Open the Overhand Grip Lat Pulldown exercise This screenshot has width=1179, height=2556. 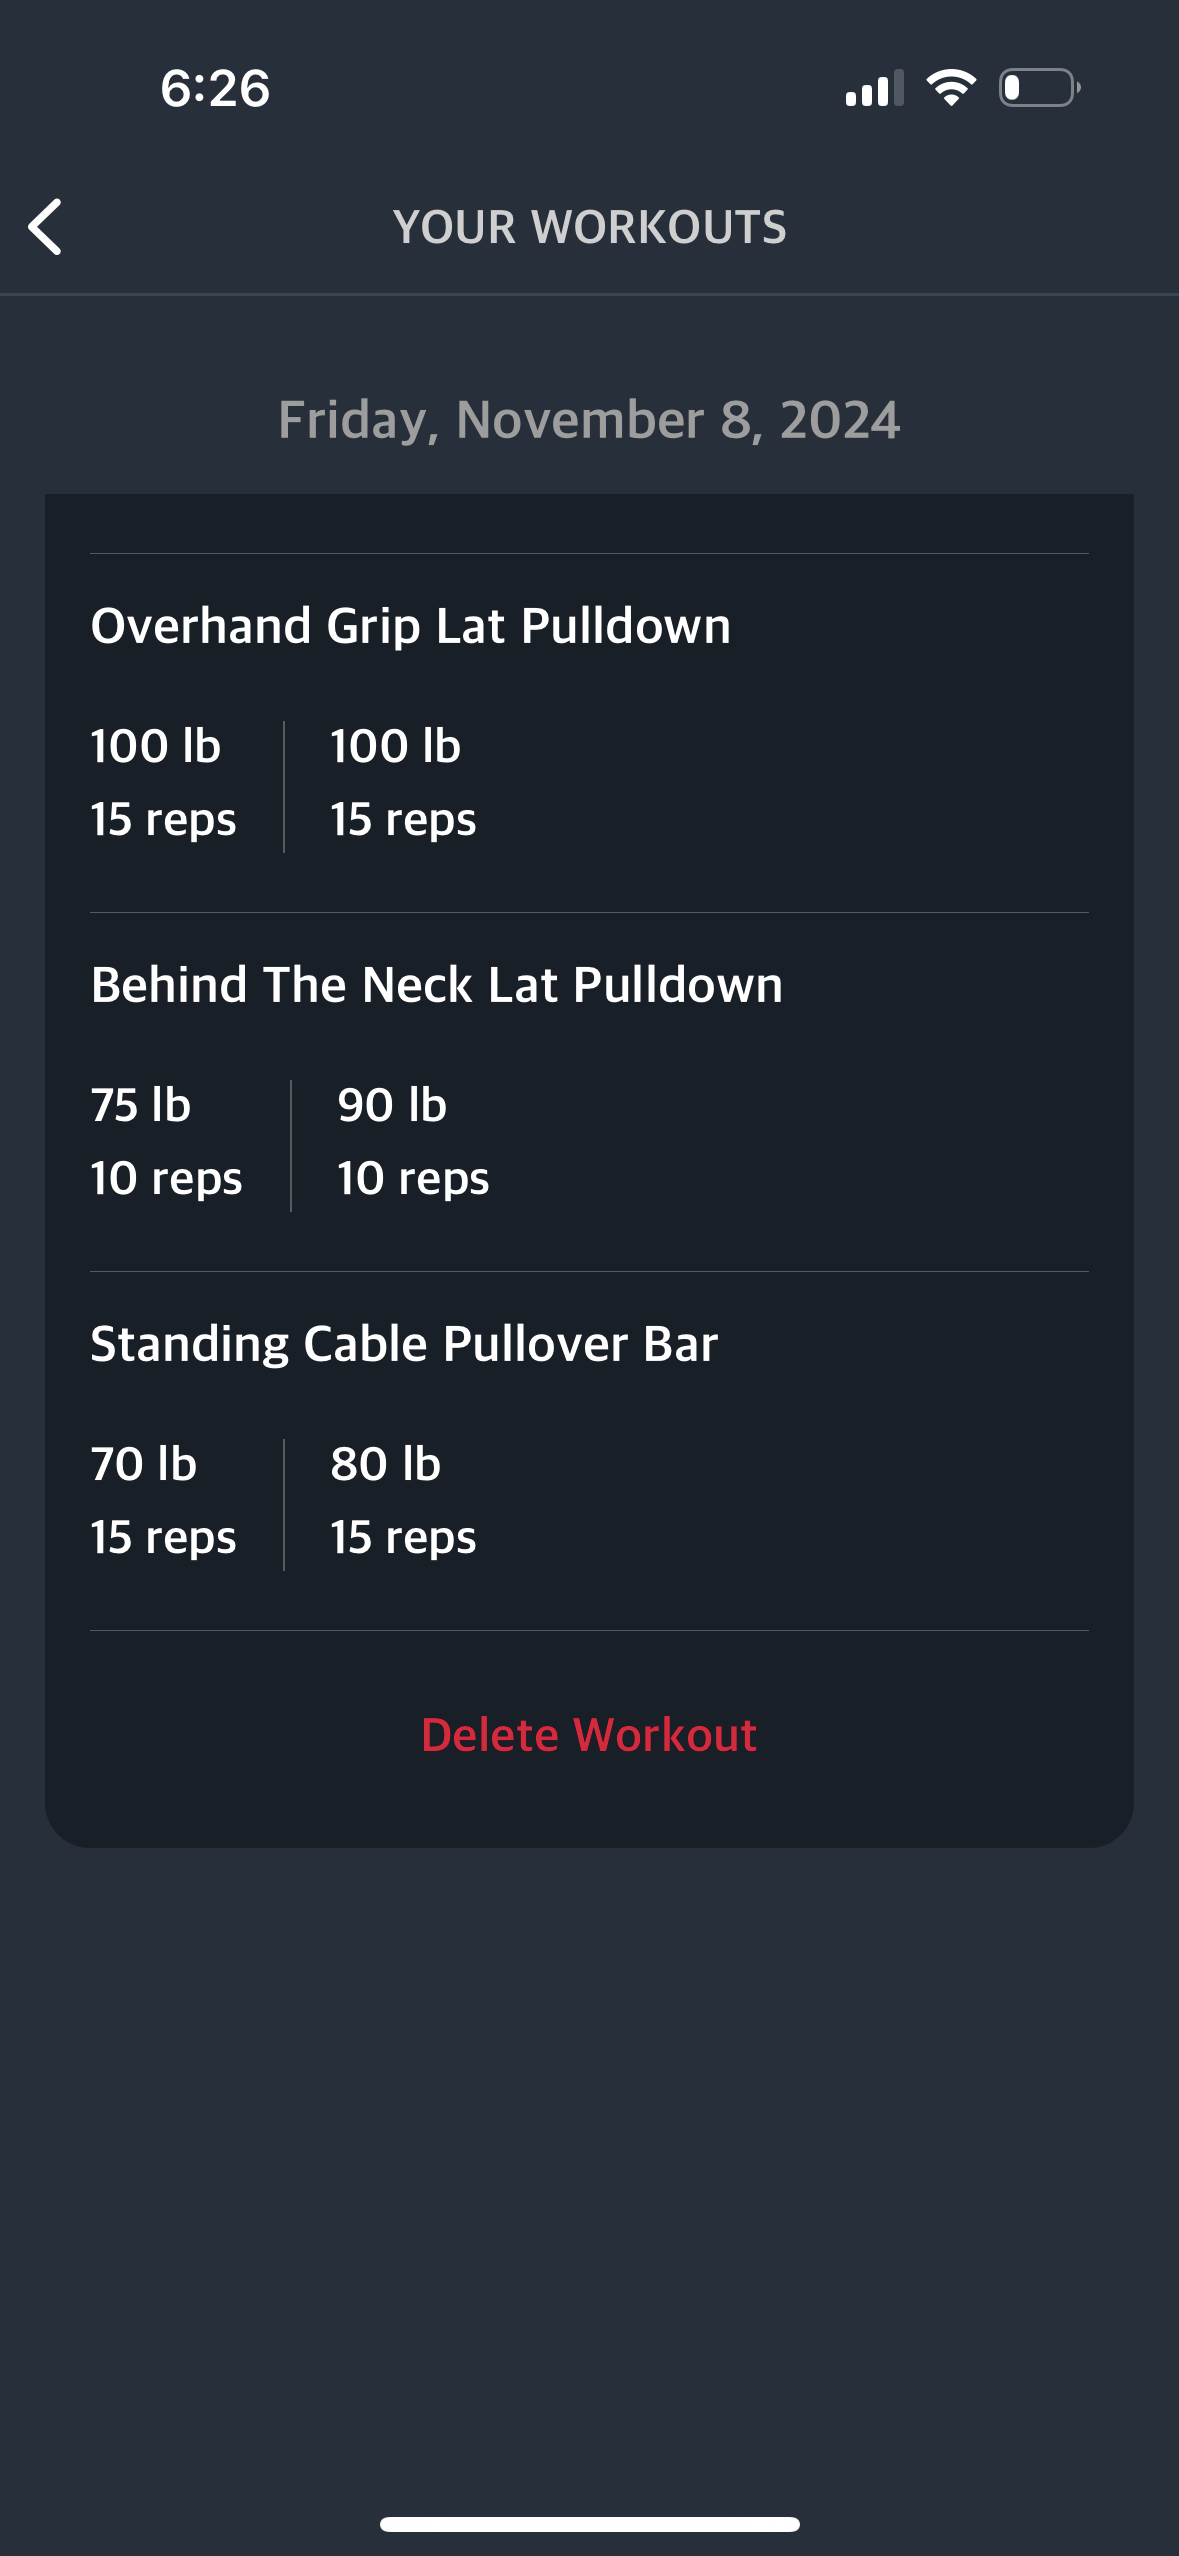point(410,626)
